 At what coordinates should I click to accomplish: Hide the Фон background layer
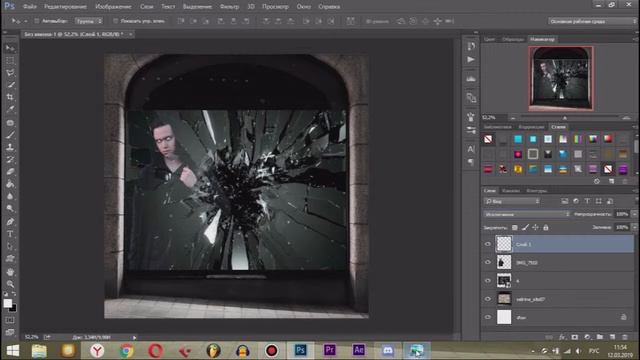click(488, 318)
